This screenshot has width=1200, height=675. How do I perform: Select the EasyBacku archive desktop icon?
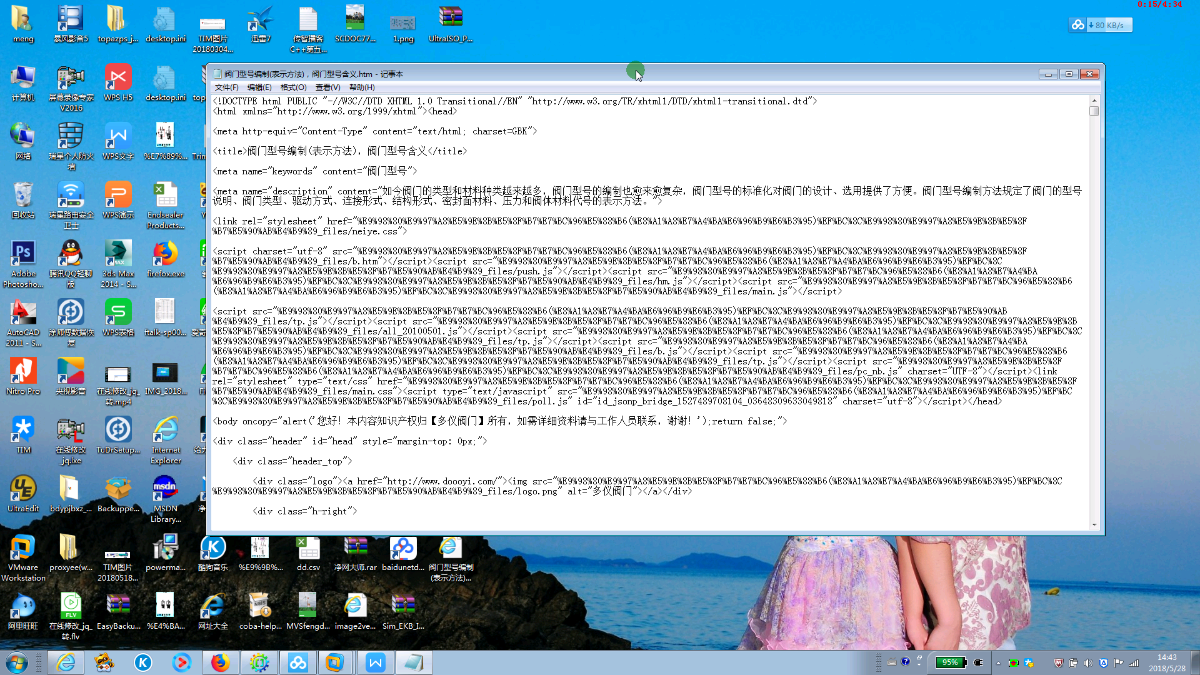[118, 610]
